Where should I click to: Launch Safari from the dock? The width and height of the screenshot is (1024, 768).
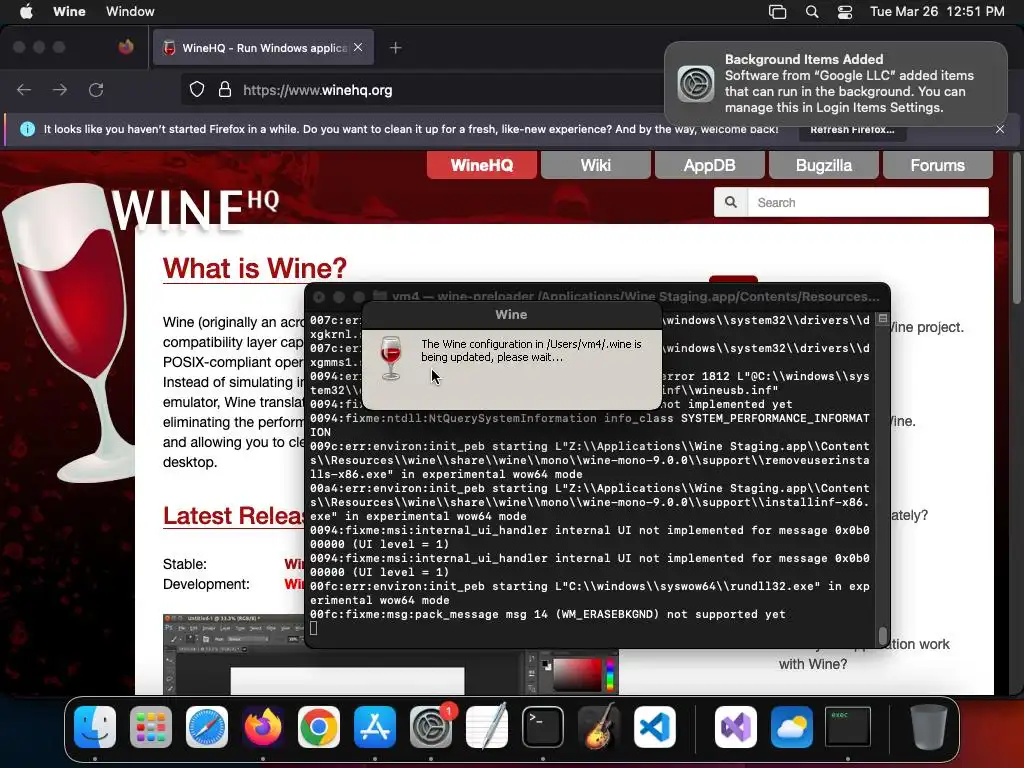click(x=207, y=727)
